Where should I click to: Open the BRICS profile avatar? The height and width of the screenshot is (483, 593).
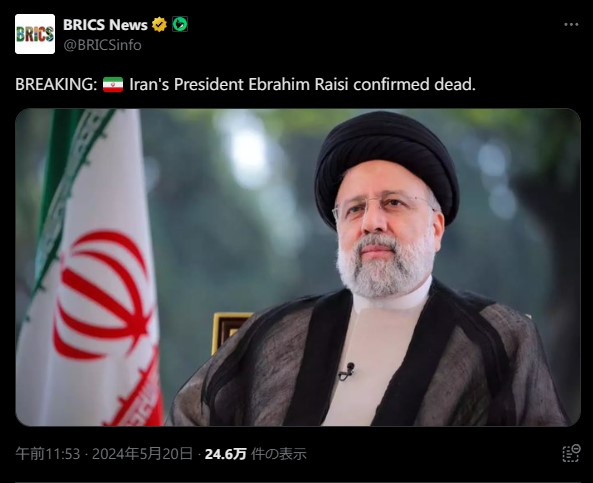(x=35, y=34)
